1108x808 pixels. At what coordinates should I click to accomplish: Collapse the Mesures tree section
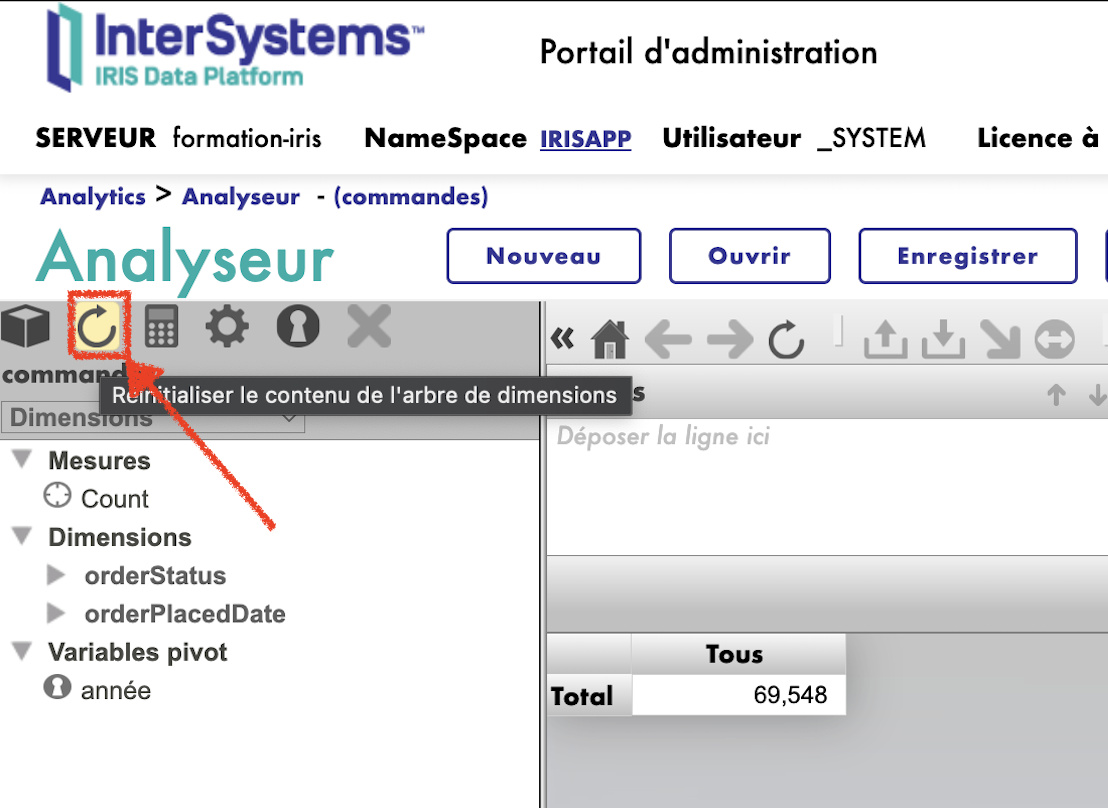click(x=23, y=460)
